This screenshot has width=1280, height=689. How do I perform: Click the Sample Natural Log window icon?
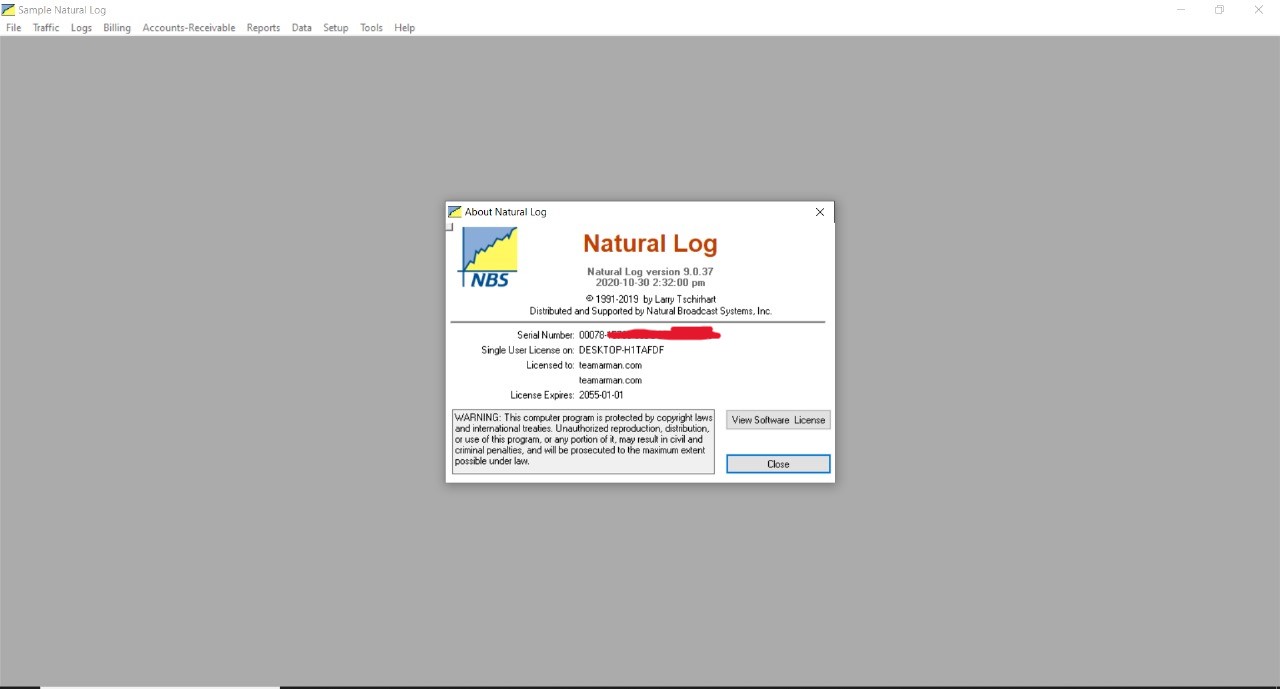click(9, 10)
